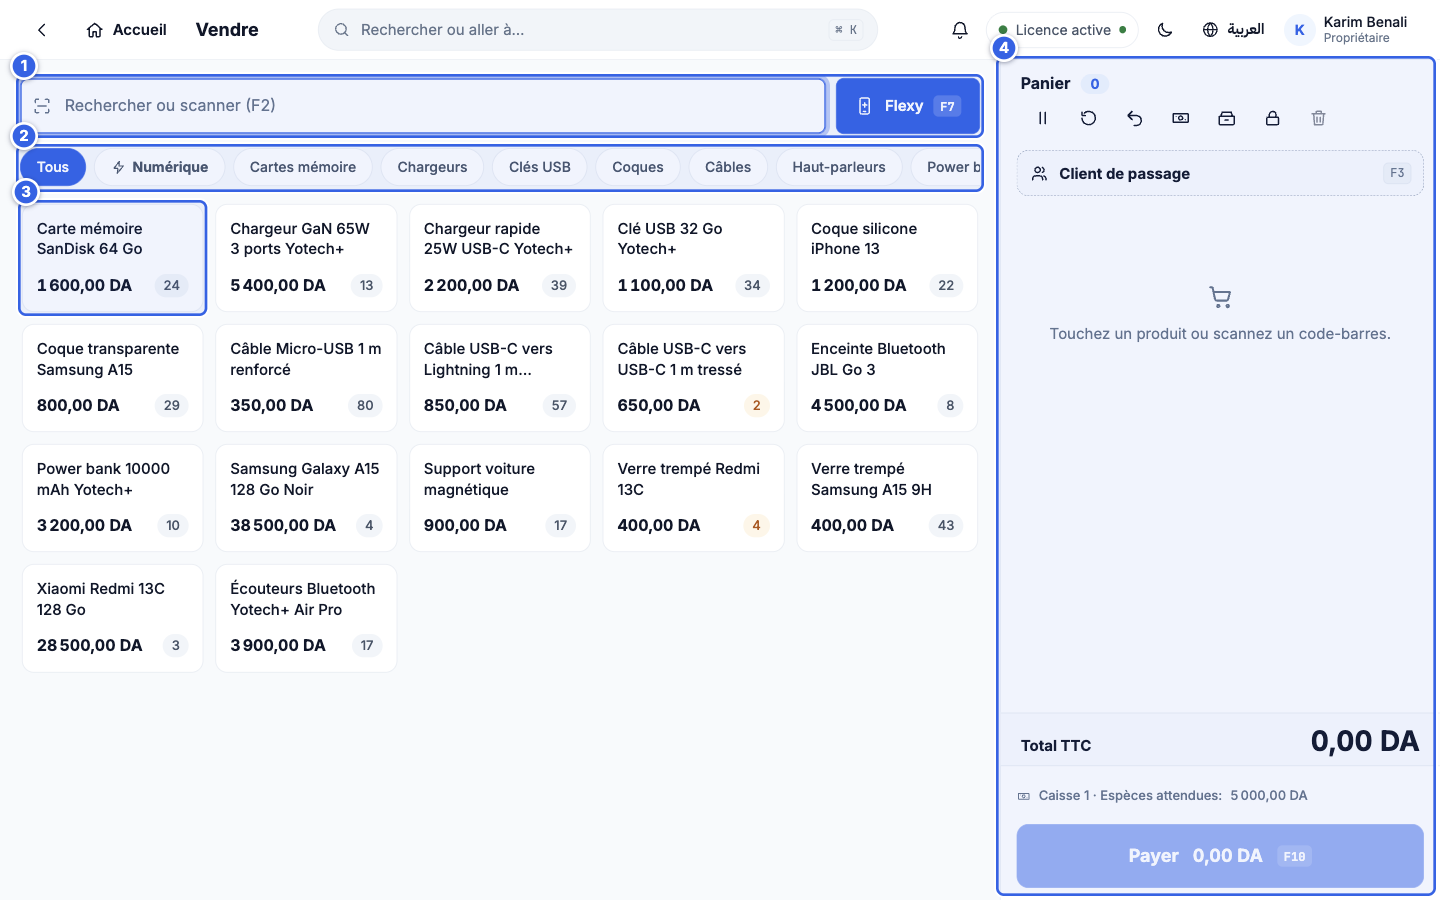Add Clé USB 32 Go Yotech+ to cart
The image size is (1440, 900).
[x=693, y=258]
